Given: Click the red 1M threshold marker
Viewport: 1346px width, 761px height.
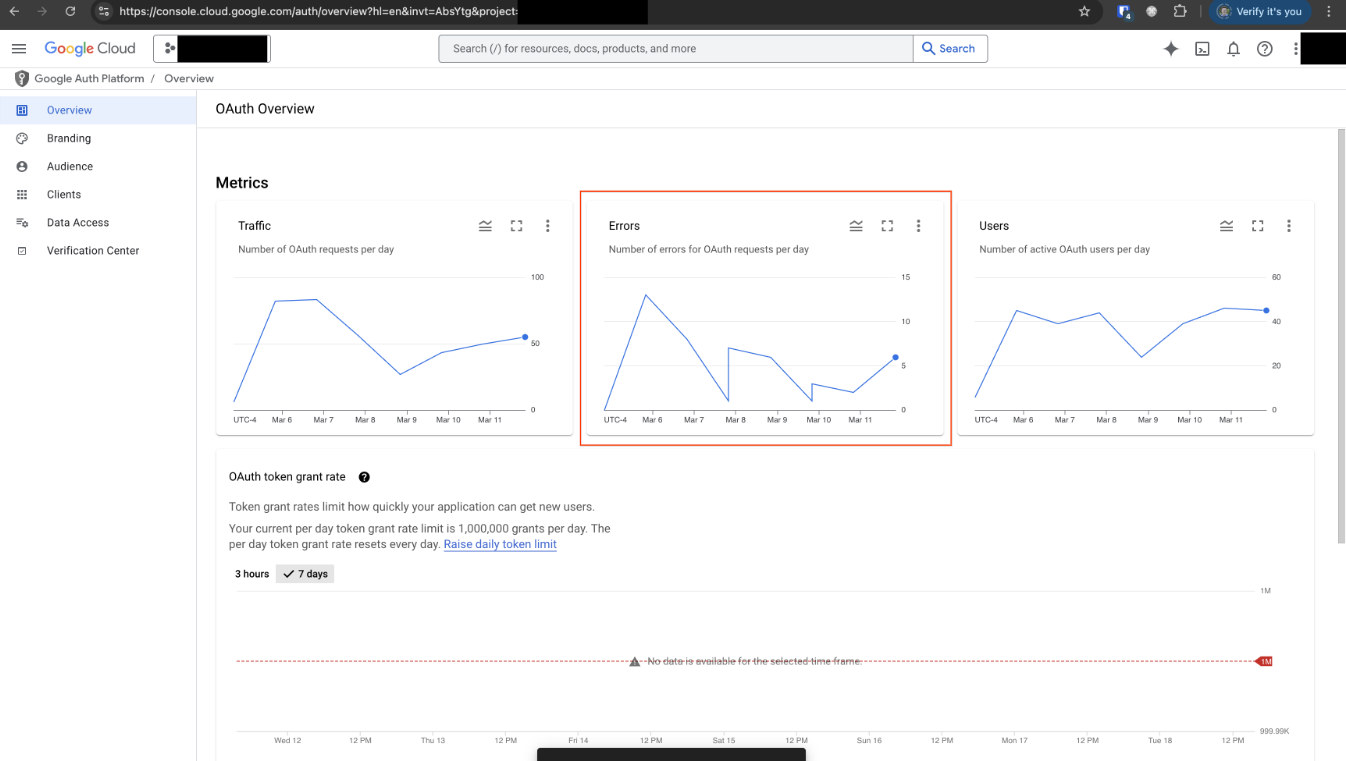Looking at the screenshot, I should tap(1265, 662).
